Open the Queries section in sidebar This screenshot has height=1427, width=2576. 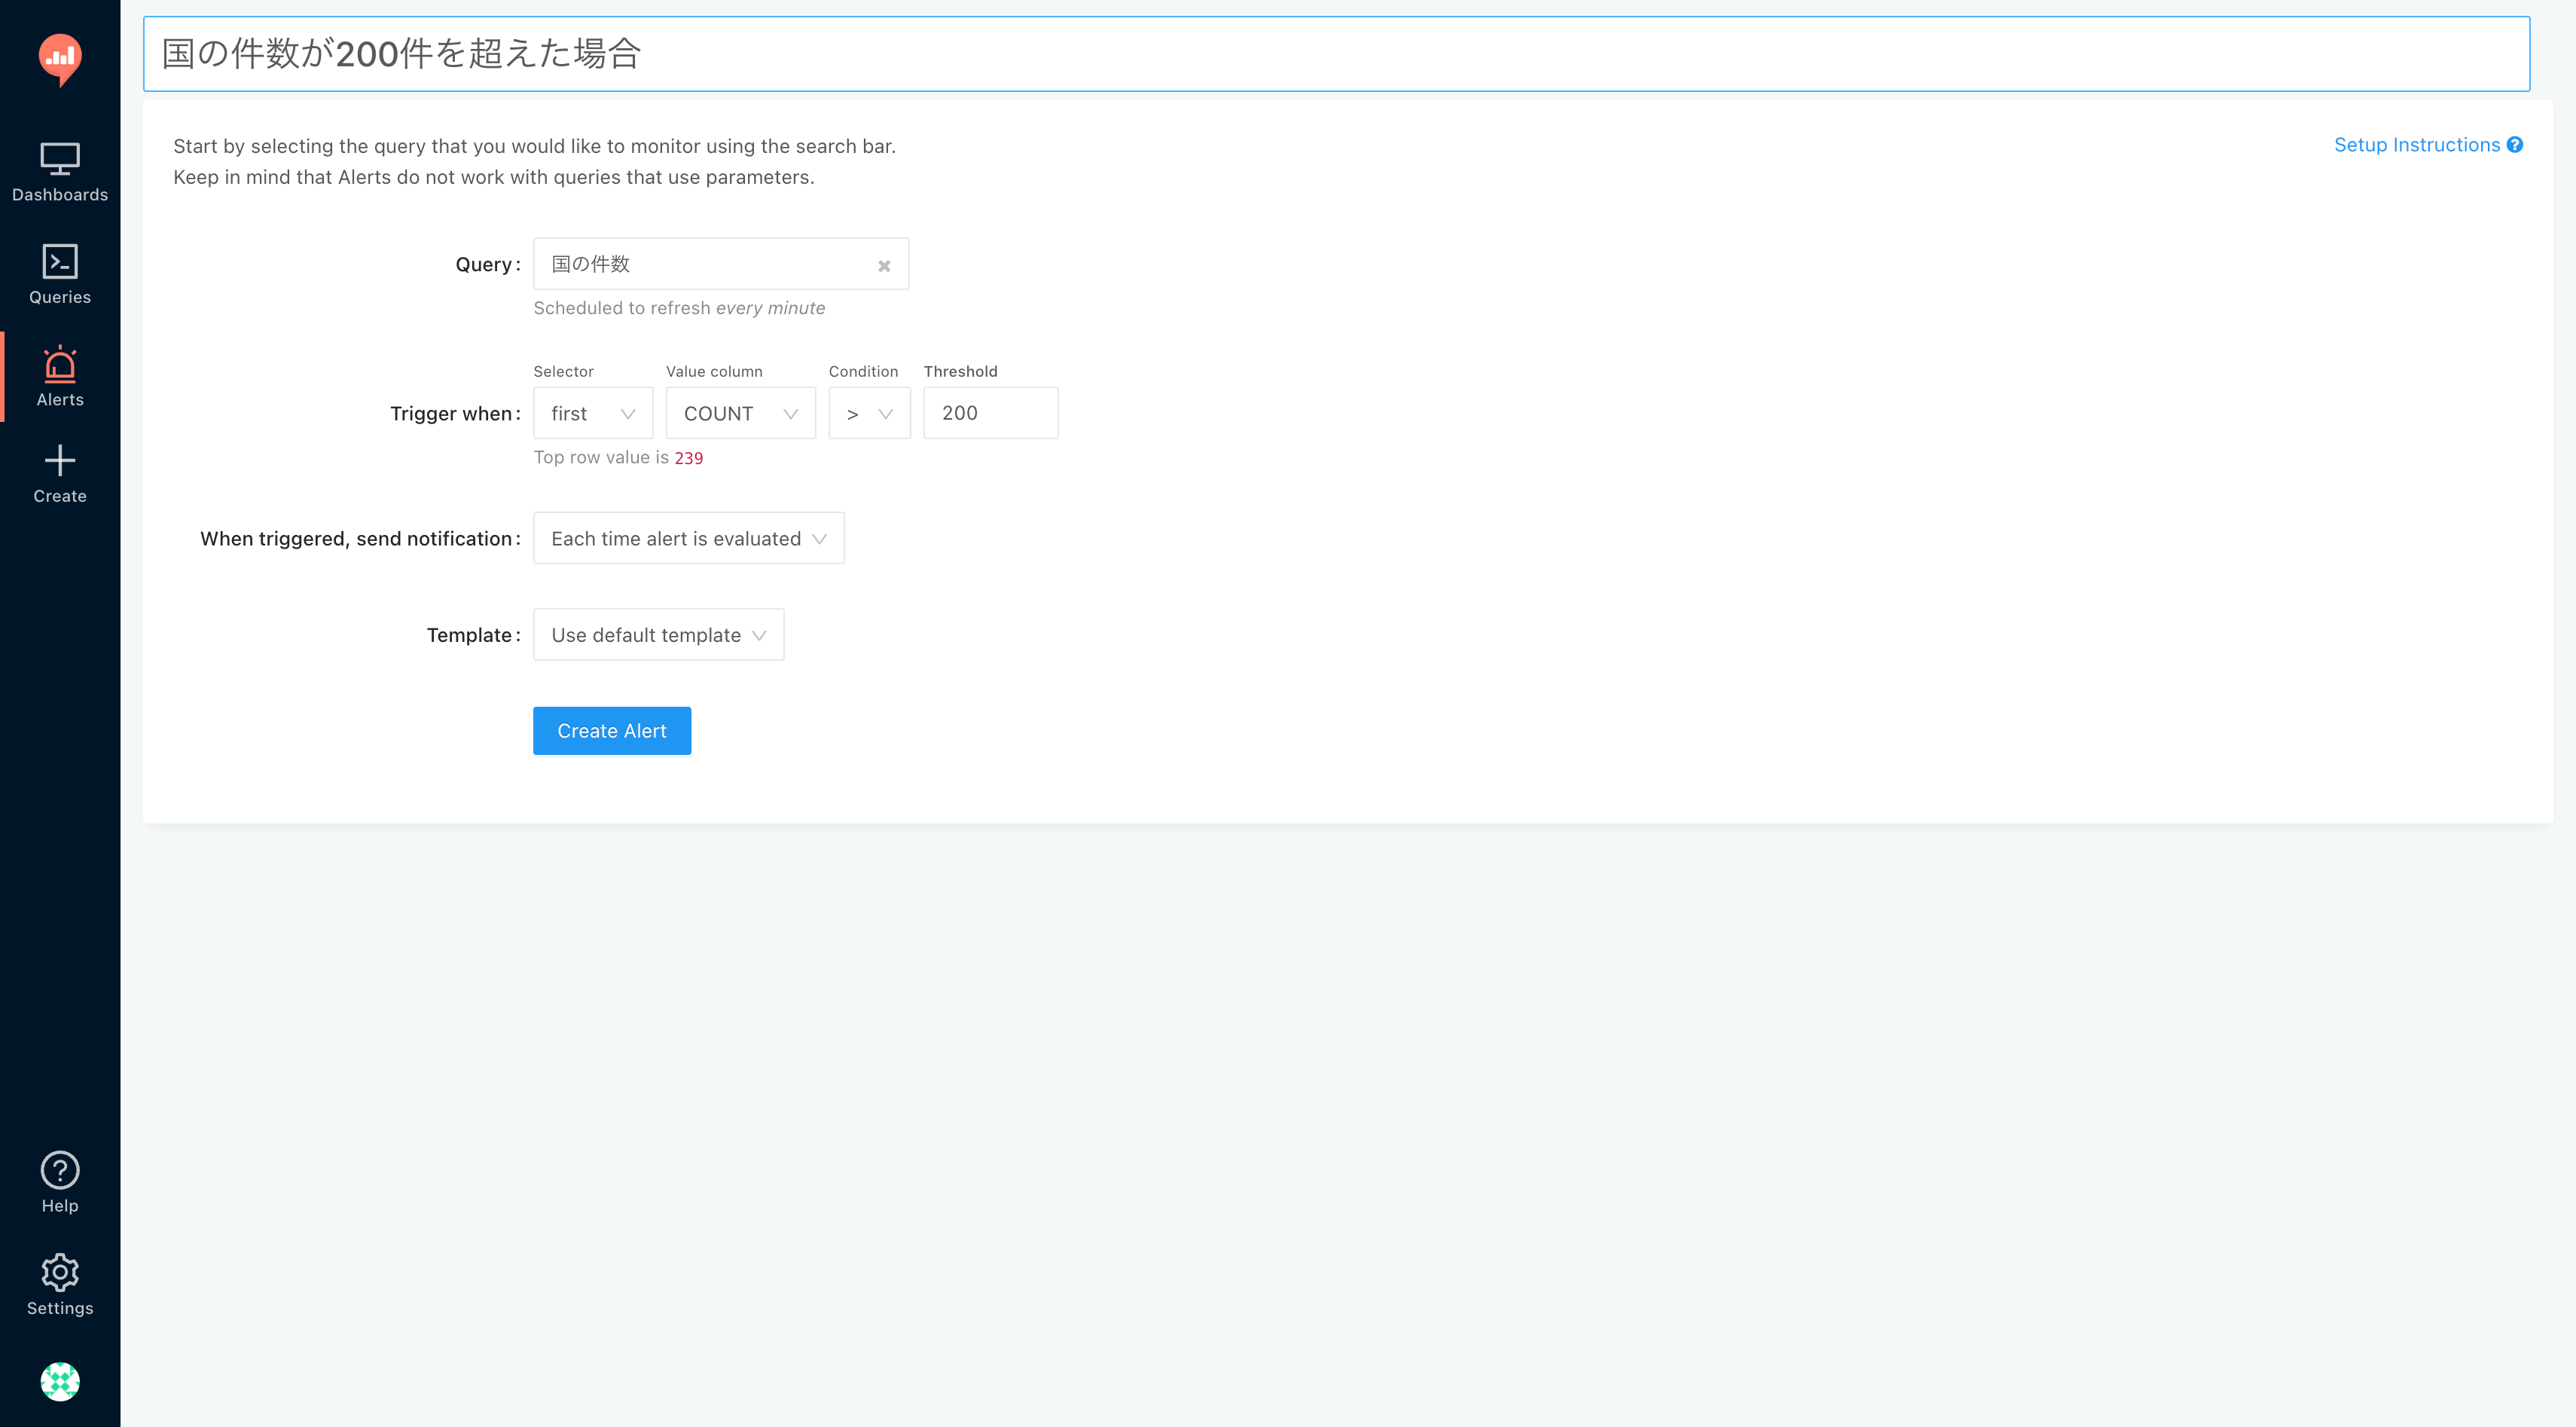pos(60,274)
